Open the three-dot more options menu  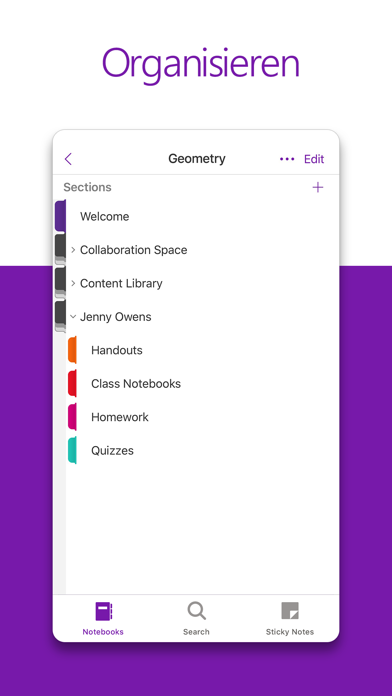[287, 159]
